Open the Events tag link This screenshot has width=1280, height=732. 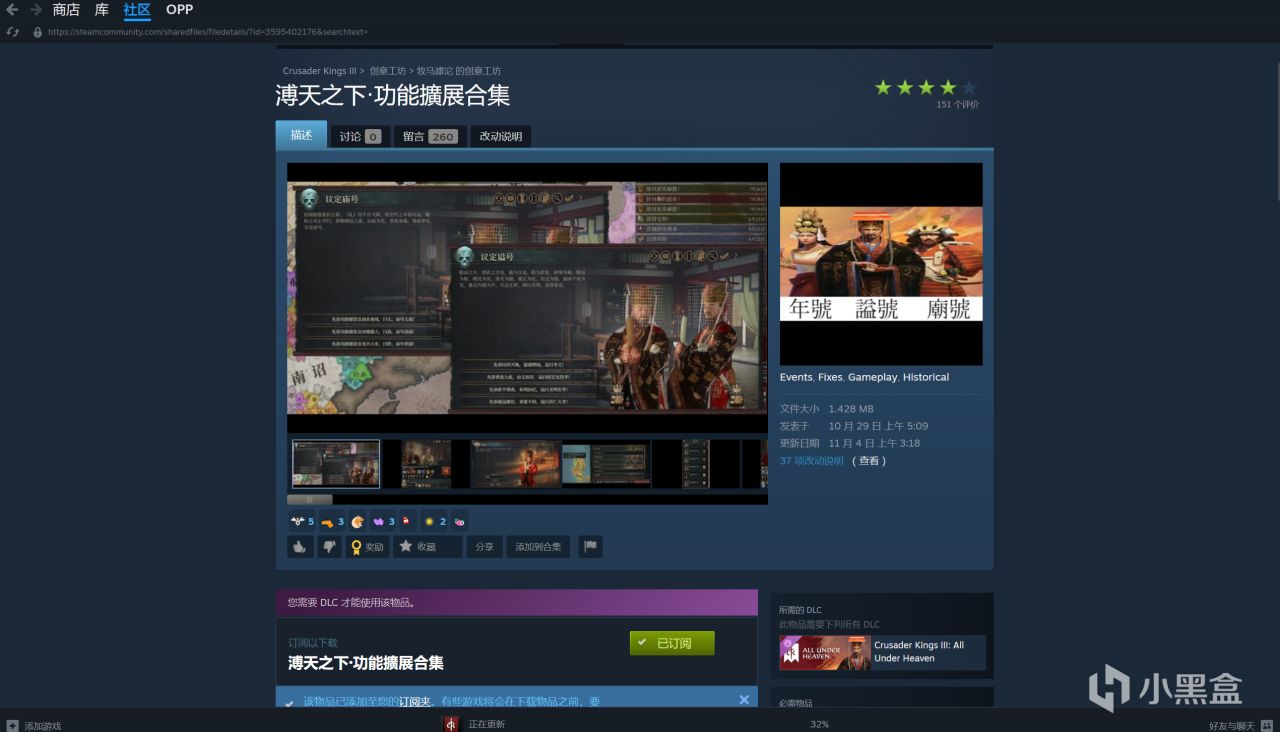pos(796,377)
